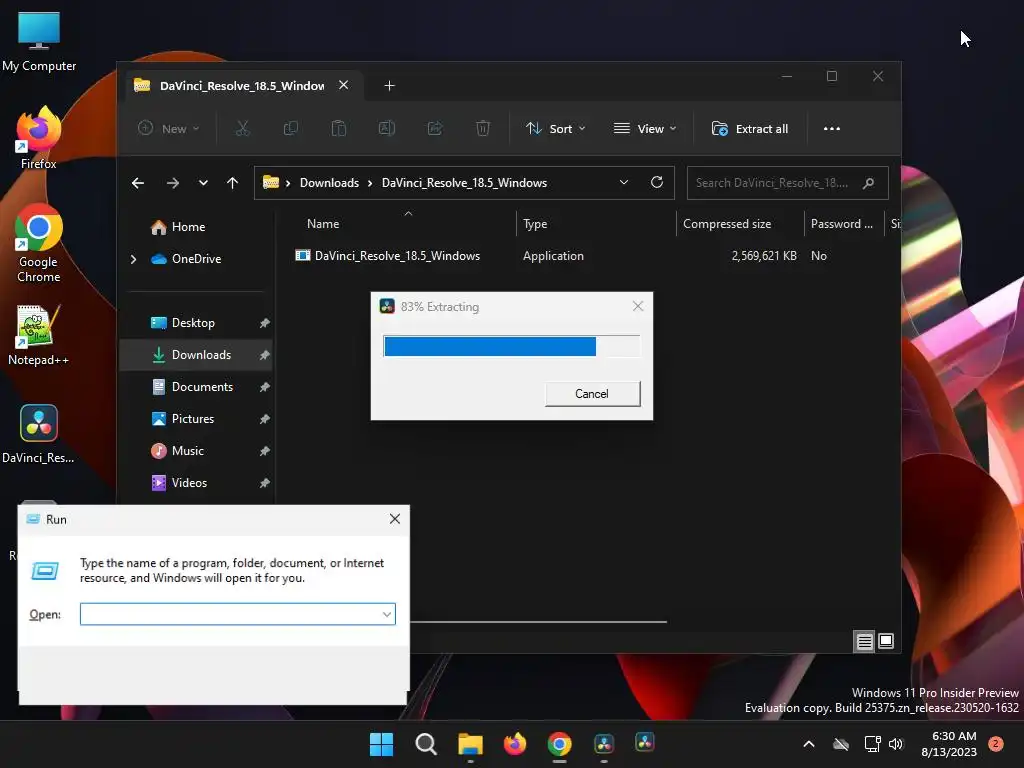Open taskbar Search magnifier
Viewport: 1024px width, 768px height.
click(426, 744)
